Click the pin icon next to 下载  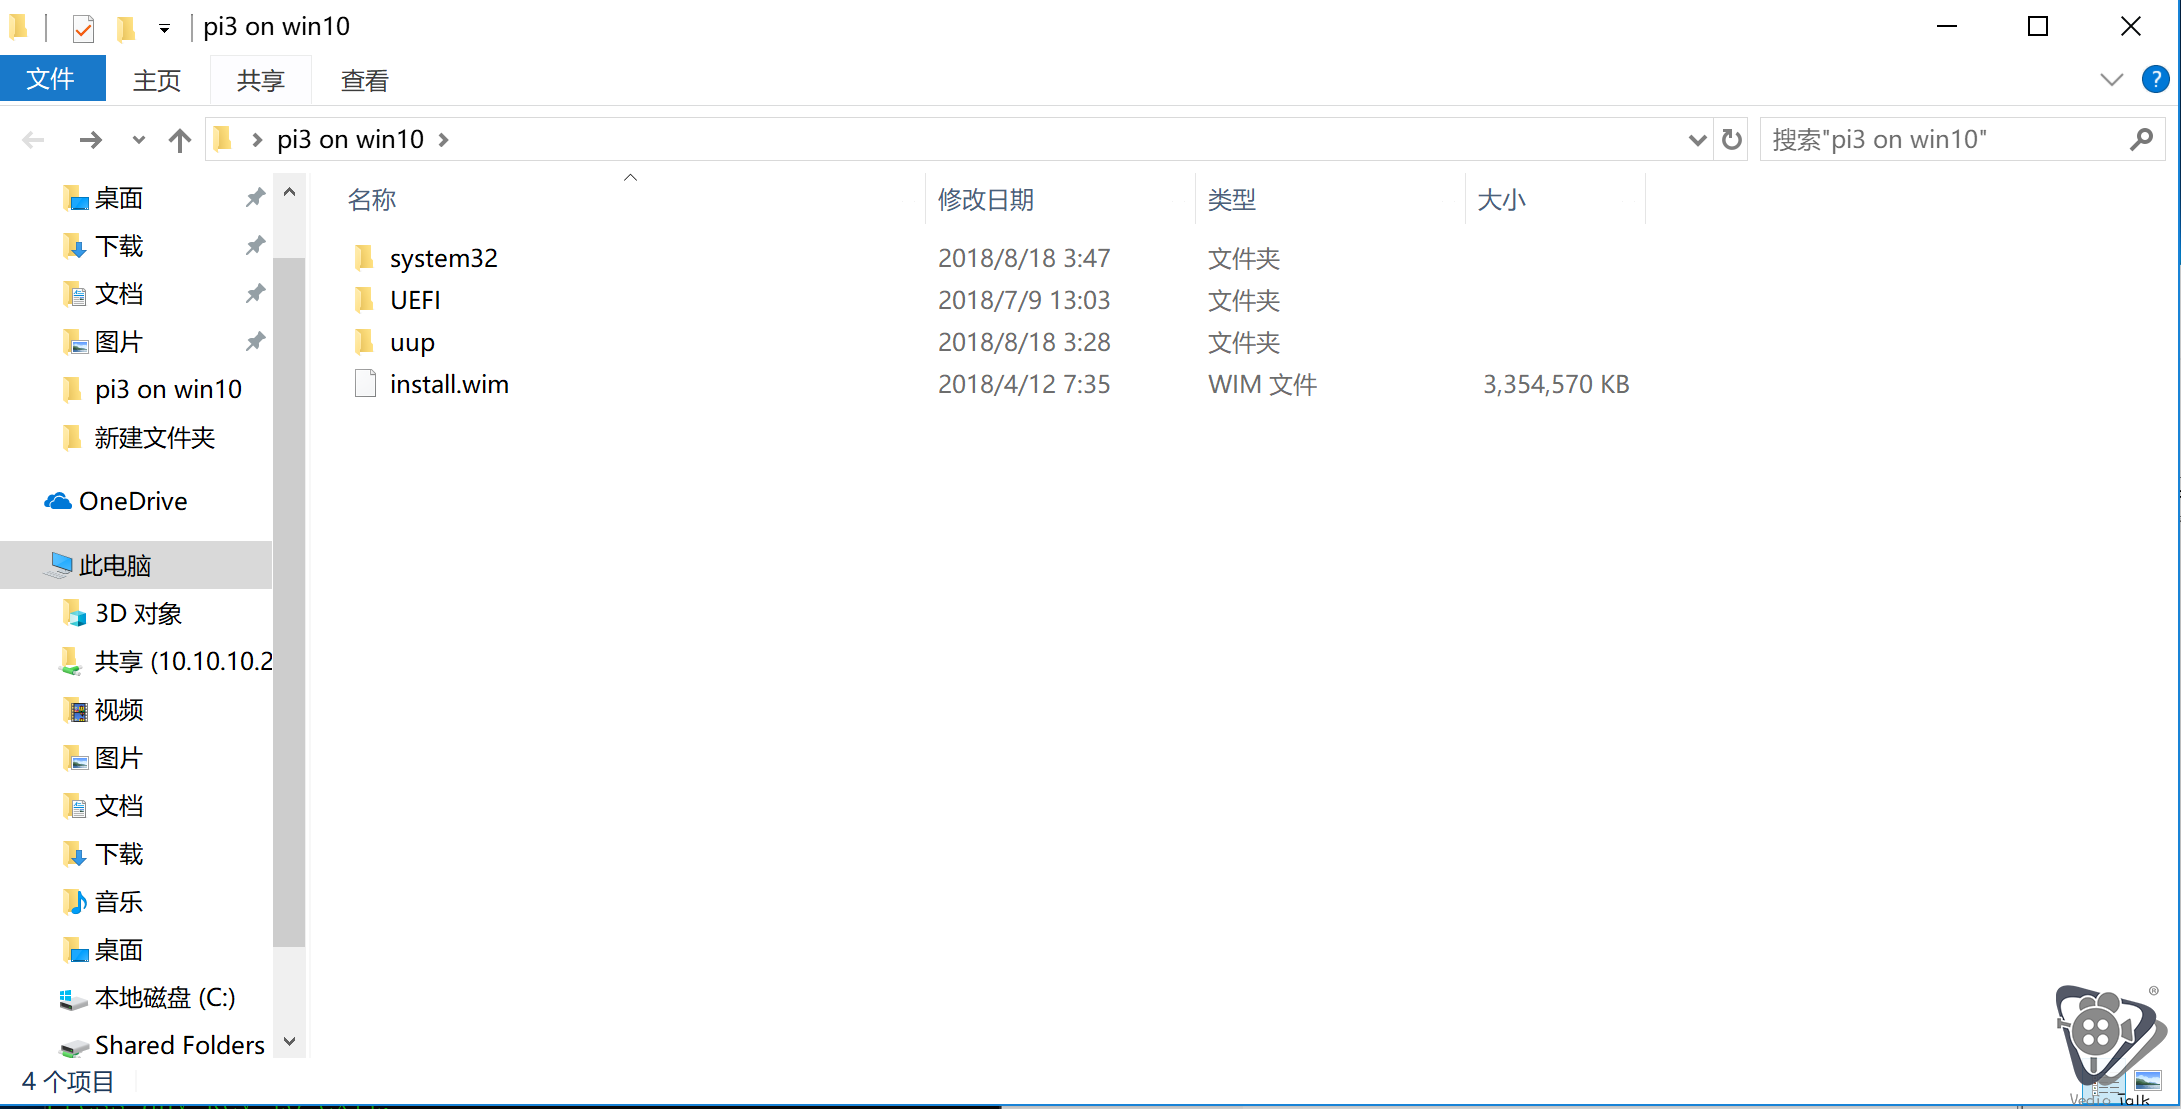pos(255,246)
